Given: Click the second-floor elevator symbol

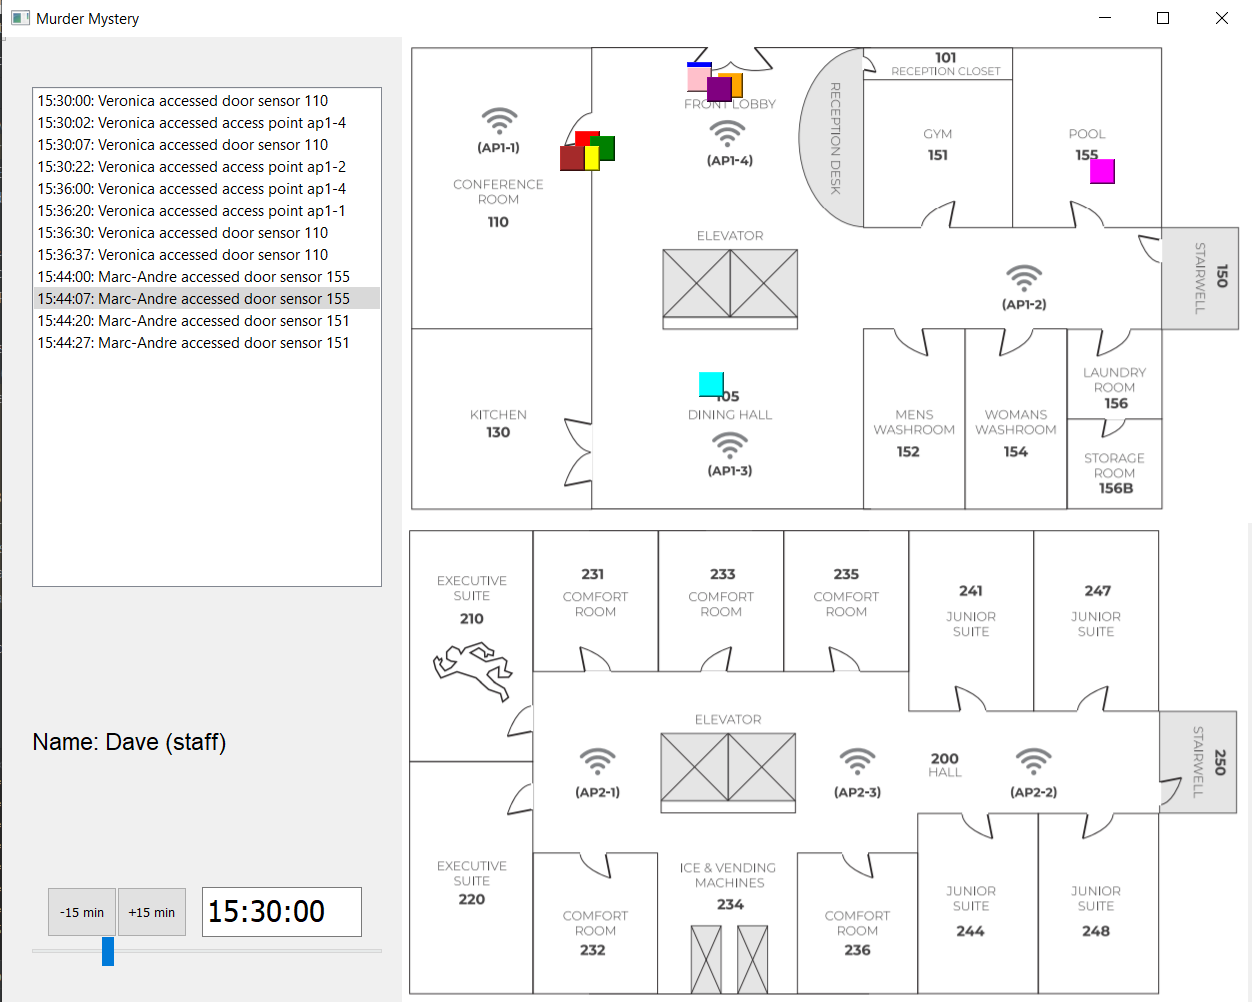Looking at the screenshot, I should [x=728, y=771].
